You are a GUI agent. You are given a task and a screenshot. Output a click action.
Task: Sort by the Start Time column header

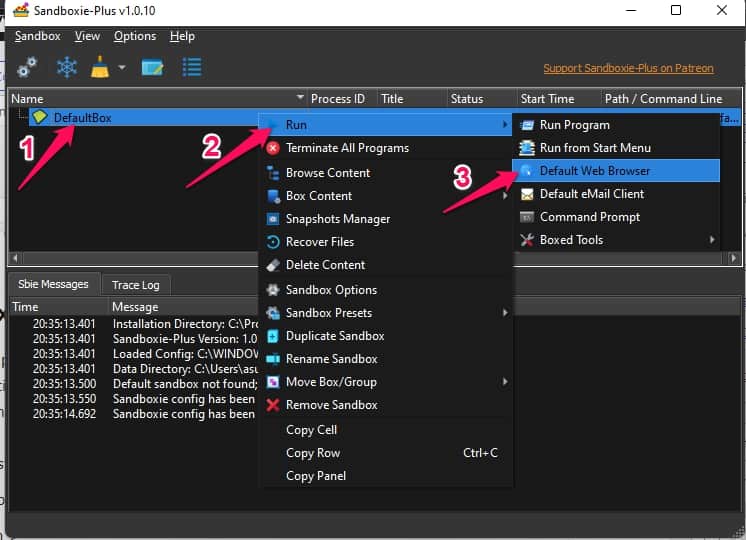click(559, 98)
